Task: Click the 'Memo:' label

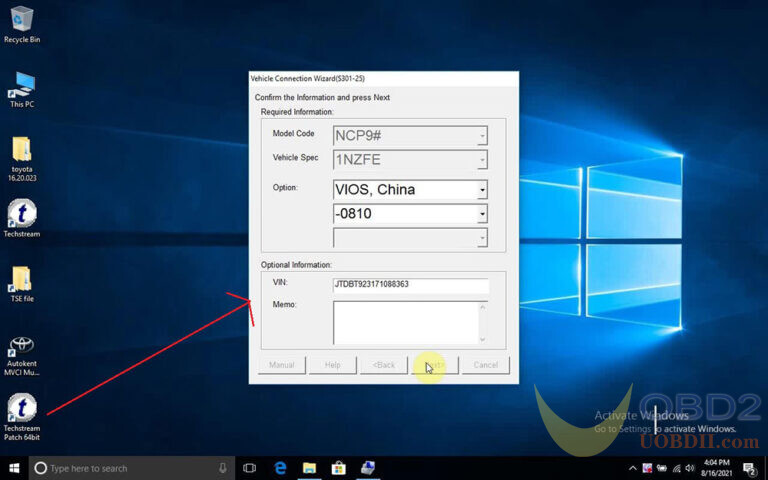Action: coord(284,304)
